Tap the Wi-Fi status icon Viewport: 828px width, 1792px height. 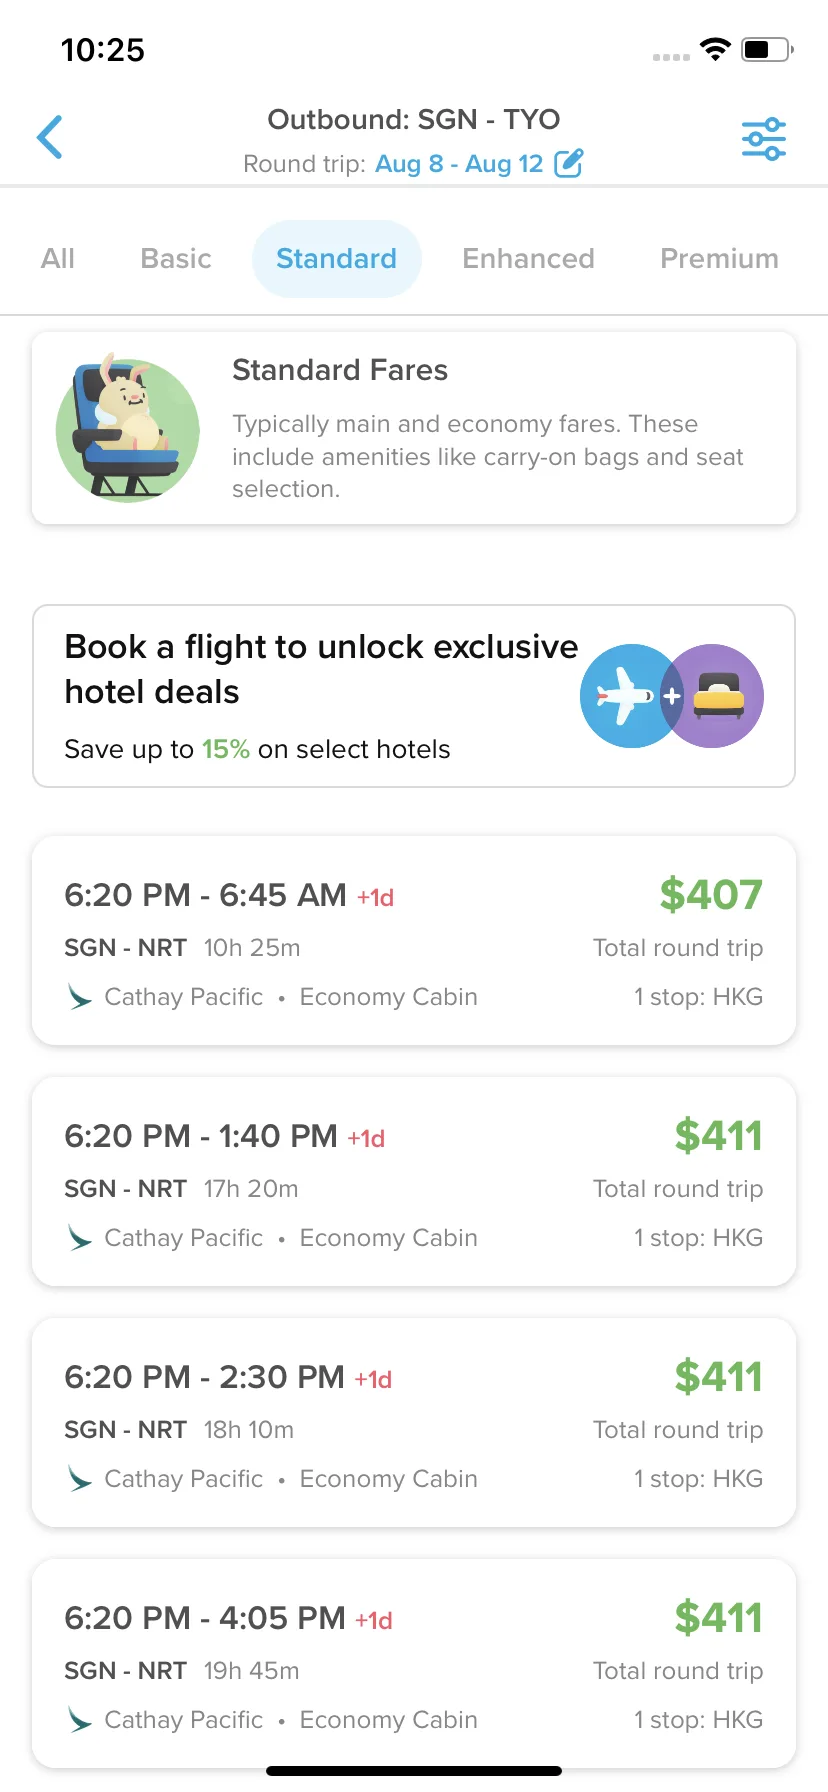point(715,49)
